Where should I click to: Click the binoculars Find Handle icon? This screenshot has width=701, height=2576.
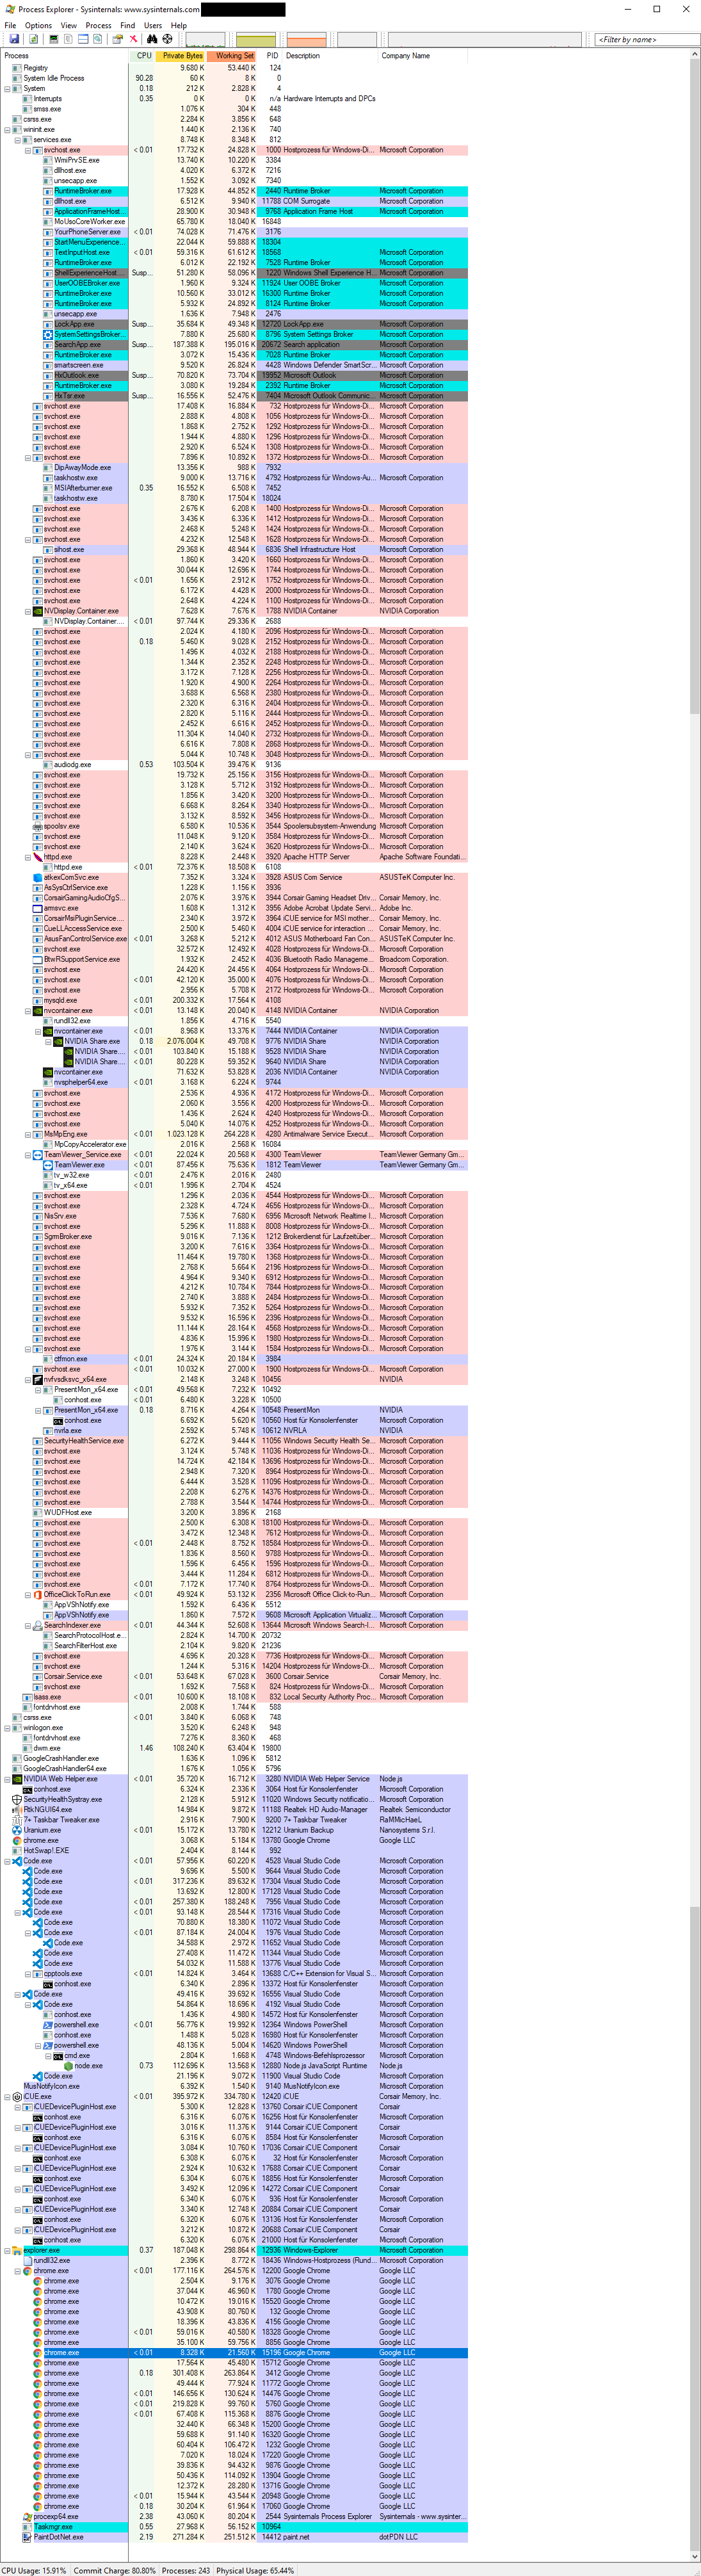pos(152,39)
